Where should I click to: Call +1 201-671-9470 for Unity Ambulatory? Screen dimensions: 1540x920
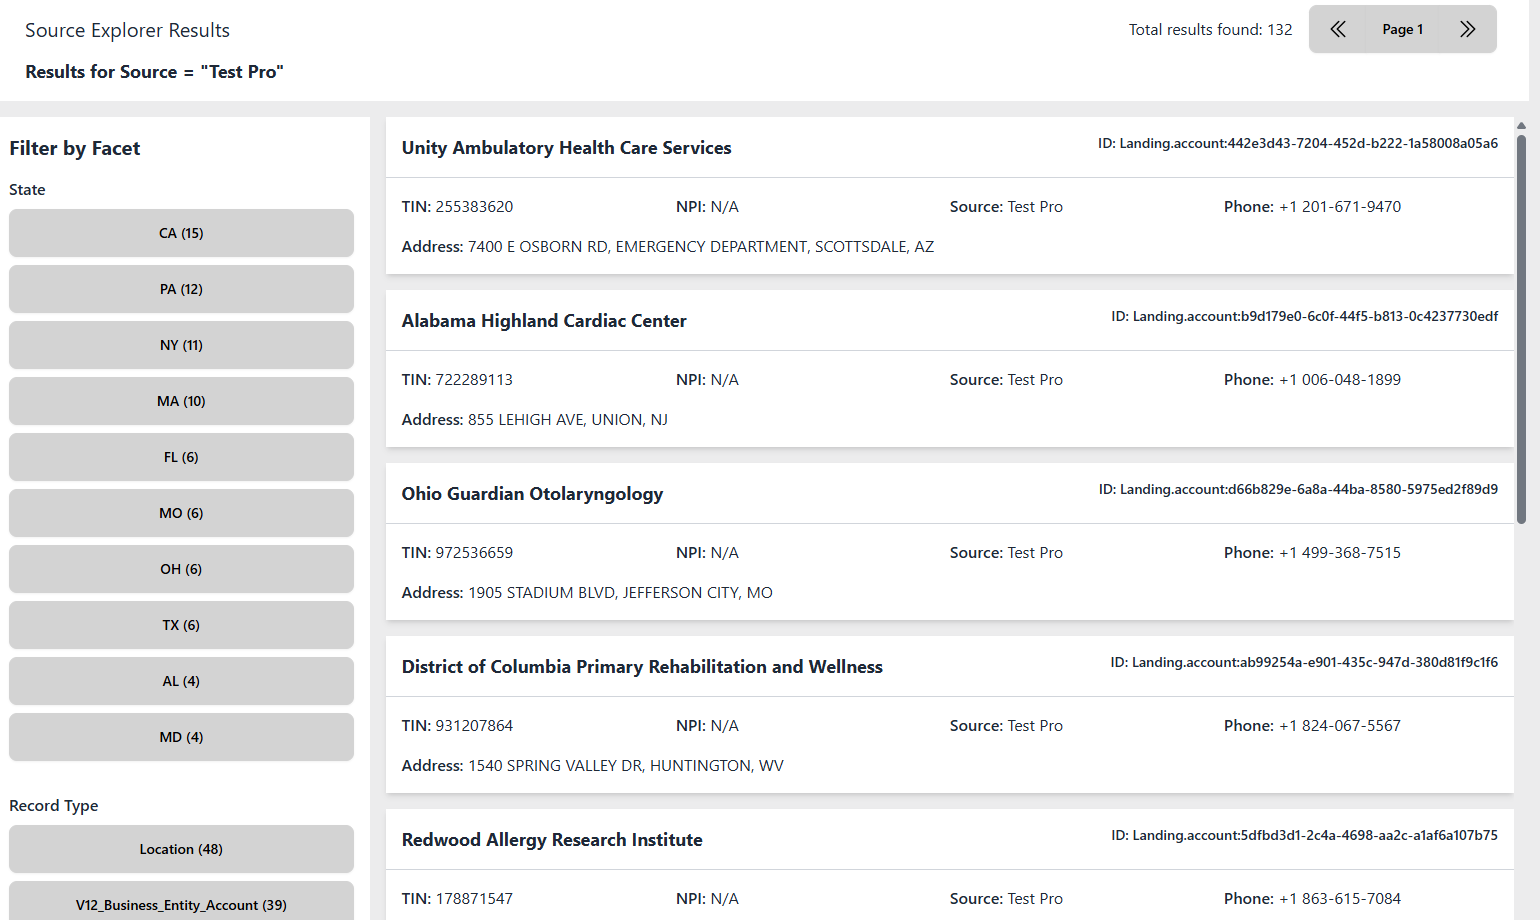(1340, 206)
